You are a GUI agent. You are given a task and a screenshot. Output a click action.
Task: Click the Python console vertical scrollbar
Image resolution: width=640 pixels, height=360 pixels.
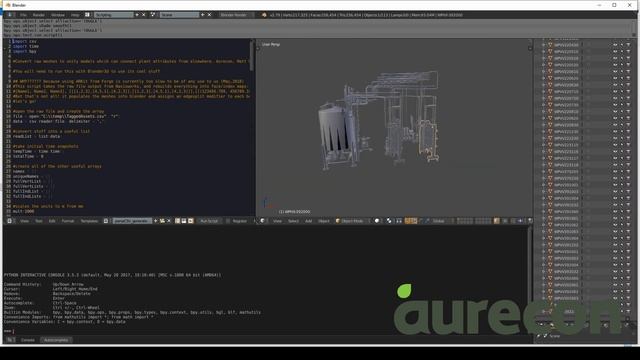coord(530,280)
